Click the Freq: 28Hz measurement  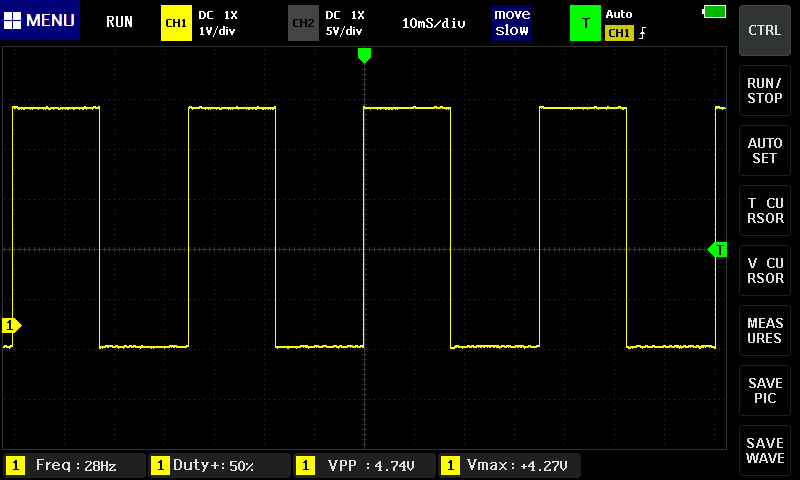tap(74, 465)
